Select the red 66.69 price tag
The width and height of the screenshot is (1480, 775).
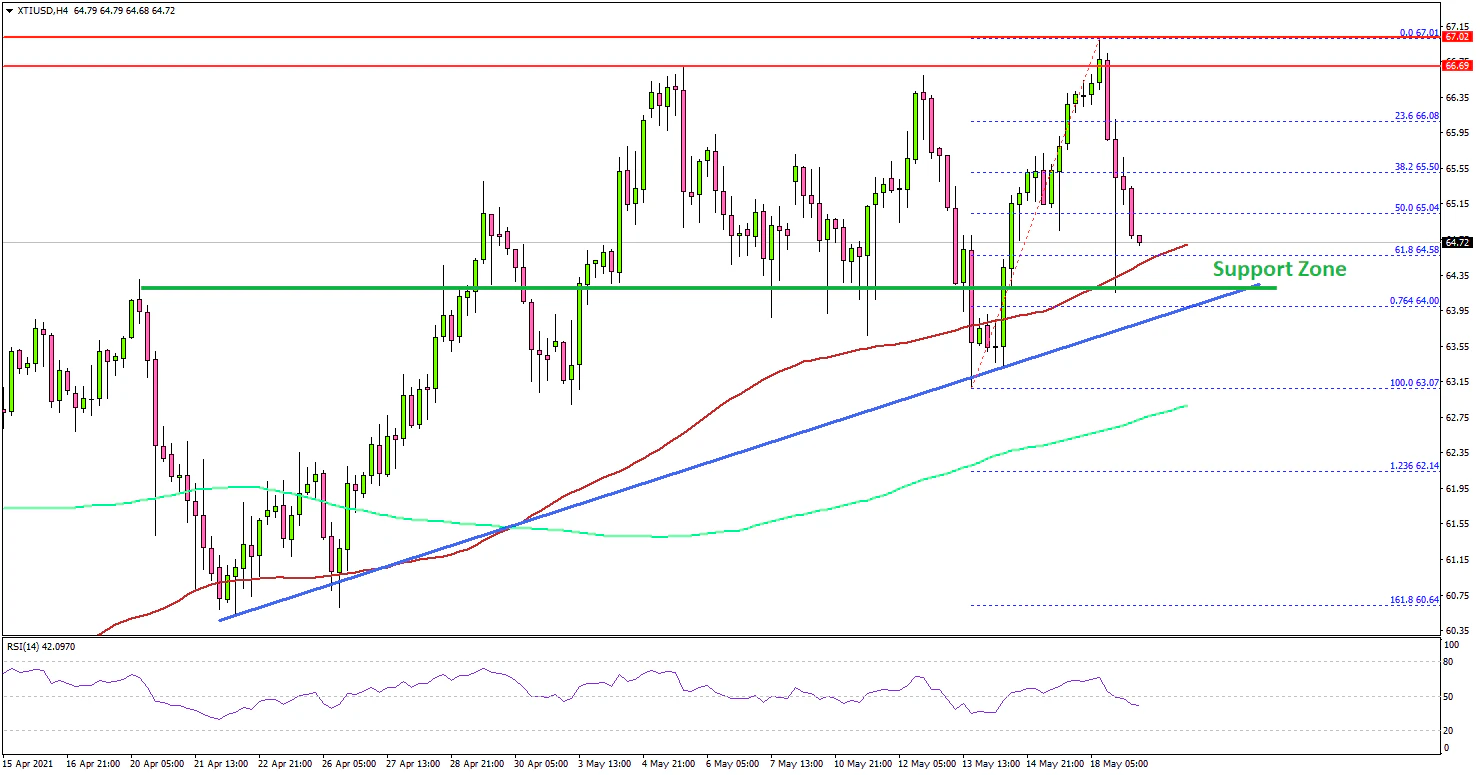point(1456,66)
